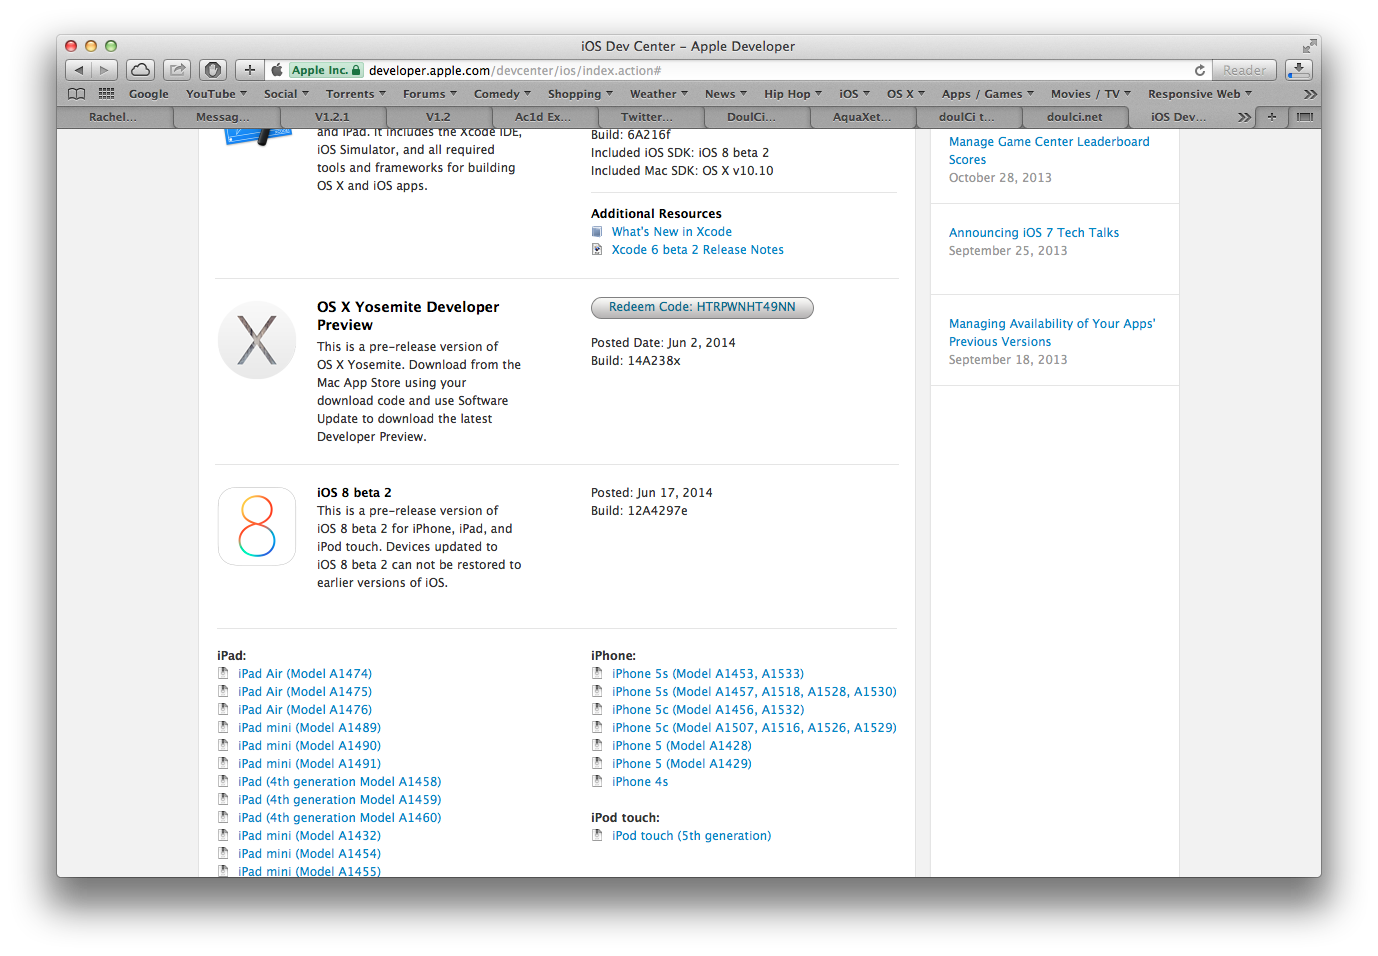The height and width of the screenshot is (956, 1378).
Task: Open the Apps / Games bookmarks folder
Action: click(x=987, y=94)
